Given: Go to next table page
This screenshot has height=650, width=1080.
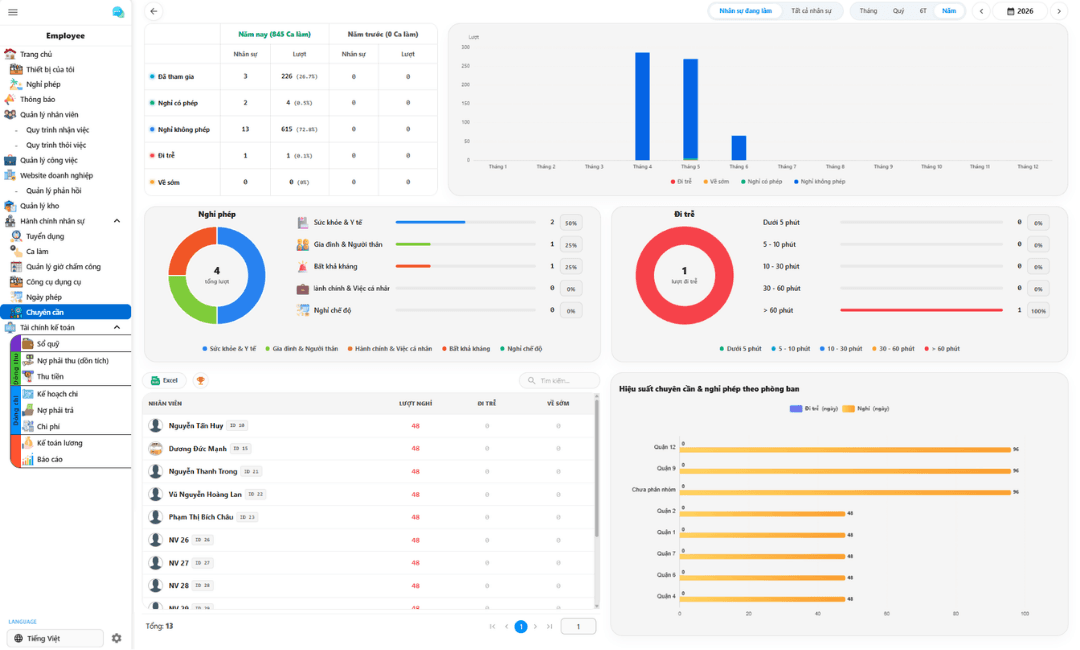Looking at the screenshot, I should click(535, 626).
